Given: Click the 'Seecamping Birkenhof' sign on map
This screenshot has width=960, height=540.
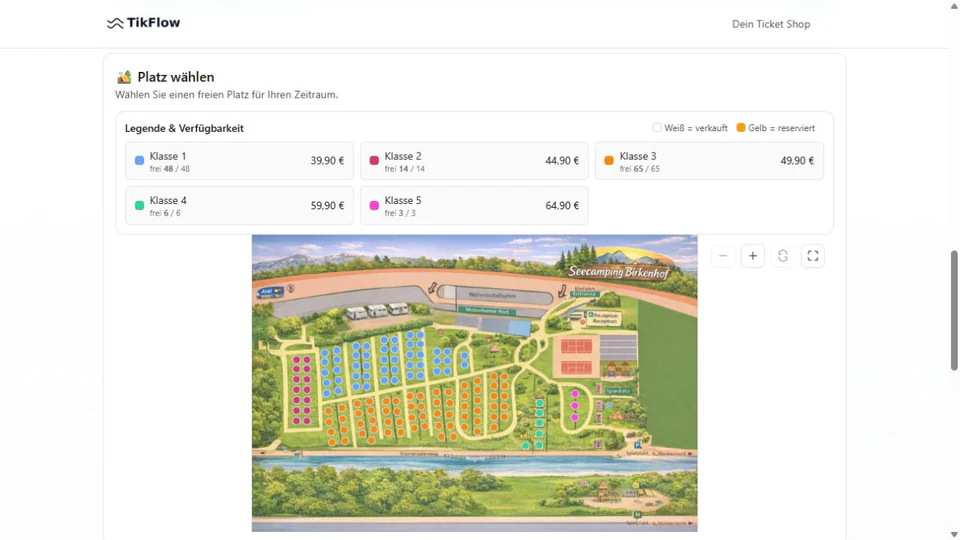Looking at the screenshot, I should click(x=618, y=272).
